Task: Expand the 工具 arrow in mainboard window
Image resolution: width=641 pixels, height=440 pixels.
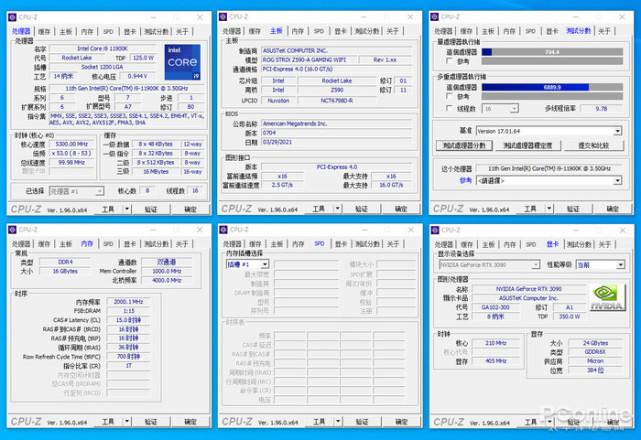Action: pos(338,209)
